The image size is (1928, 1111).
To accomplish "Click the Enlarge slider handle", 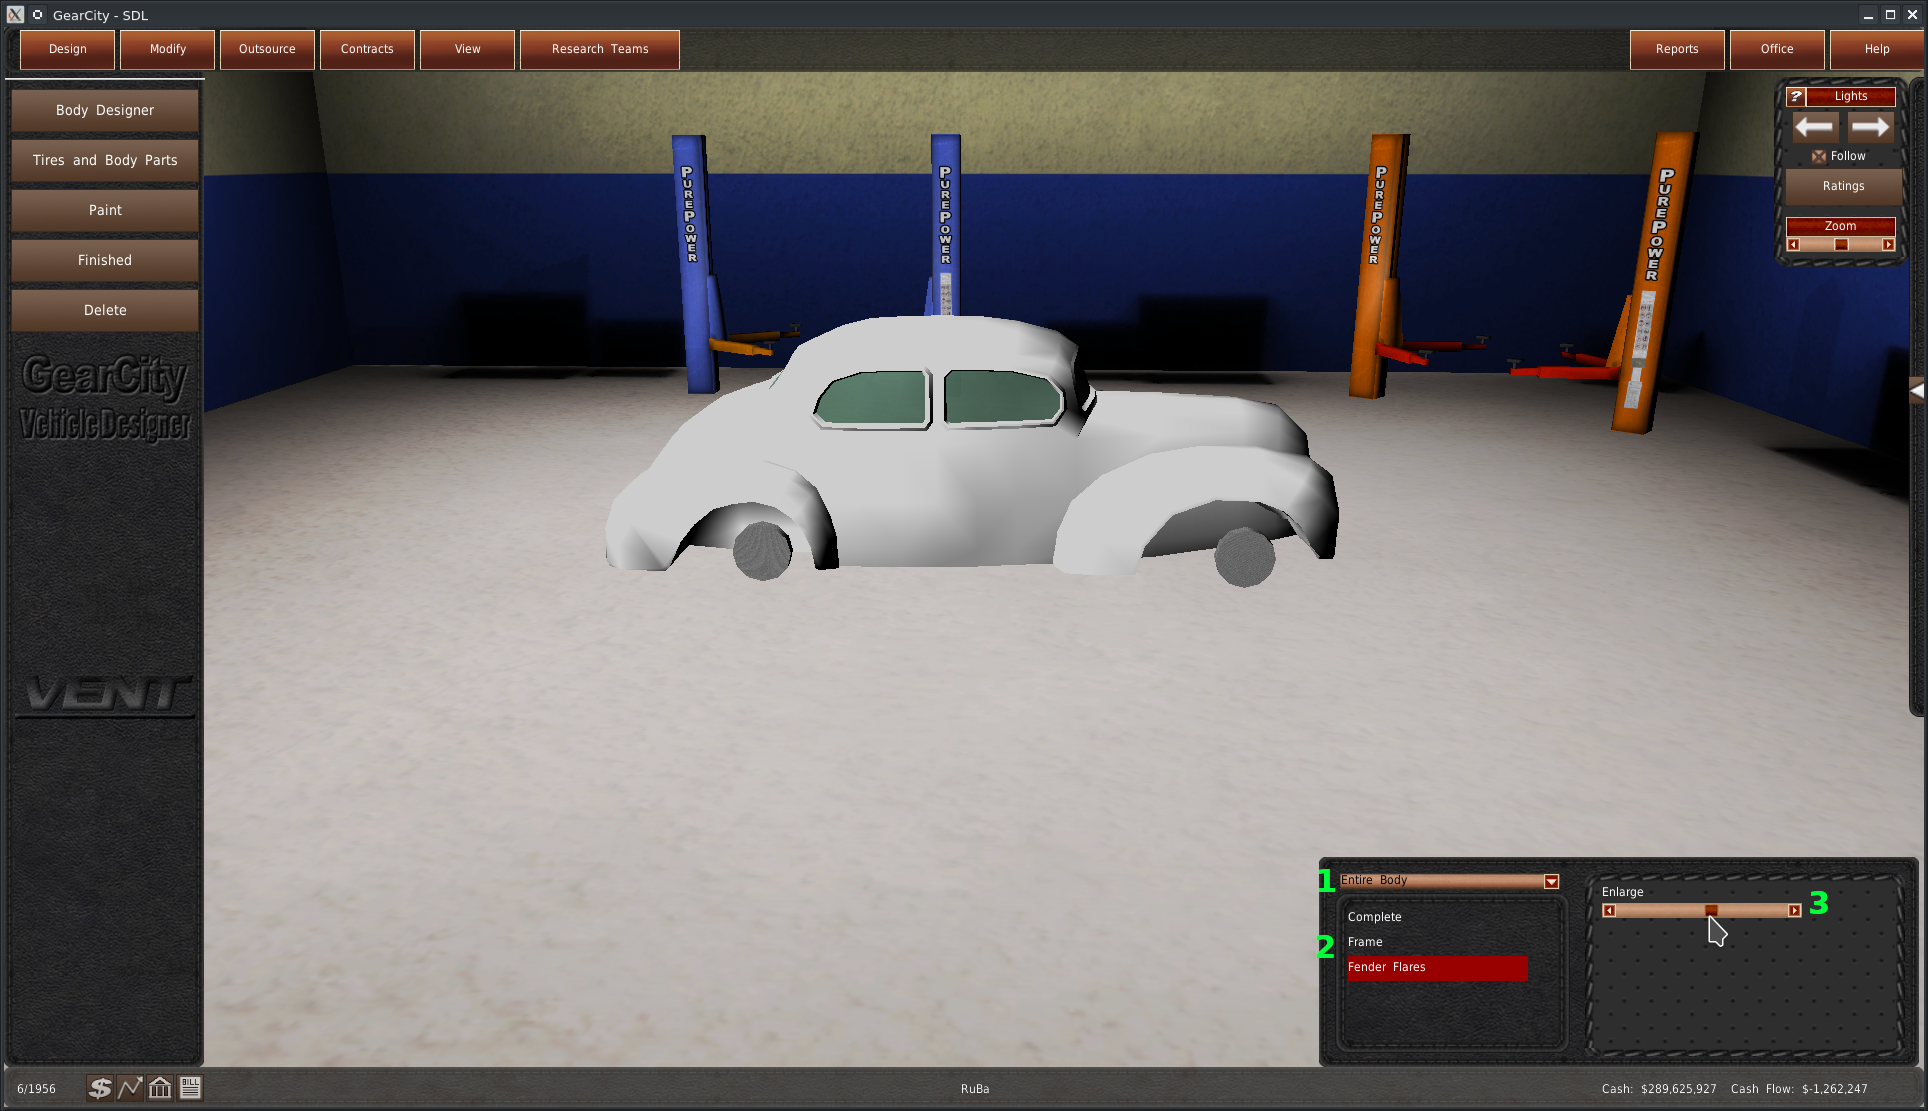I will (x=1711, y=910).
